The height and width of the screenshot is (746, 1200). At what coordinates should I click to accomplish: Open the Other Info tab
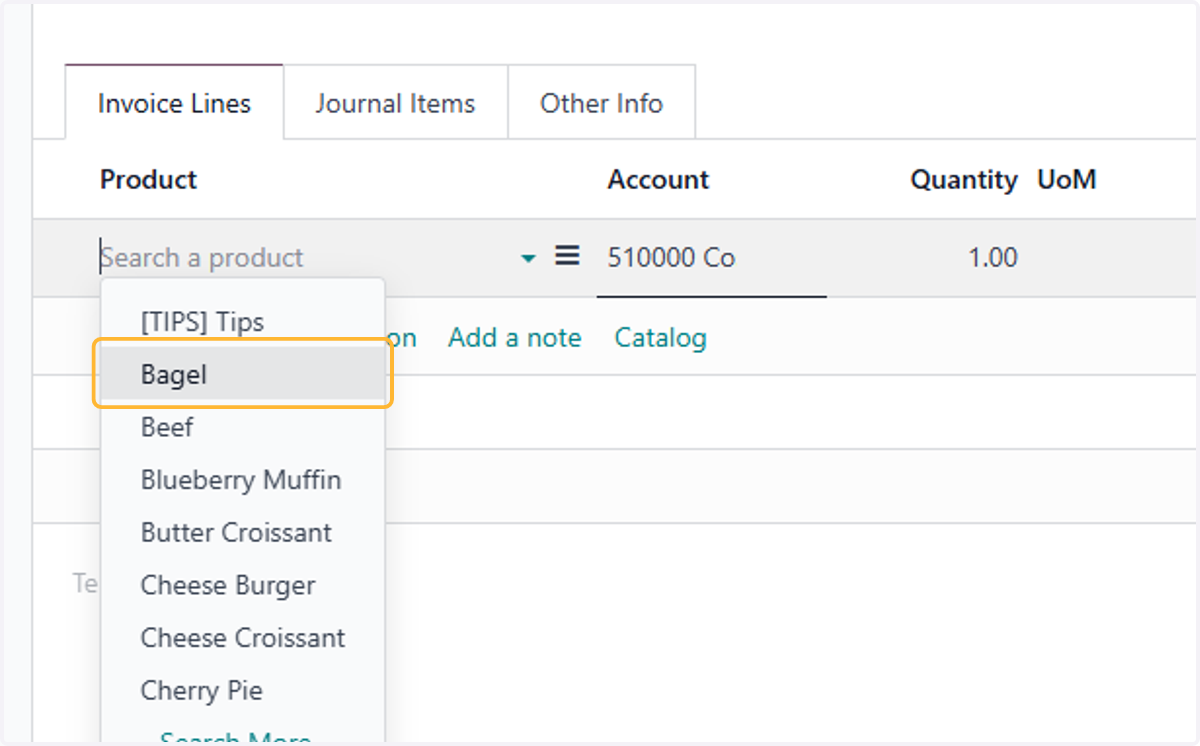(601, 103)
